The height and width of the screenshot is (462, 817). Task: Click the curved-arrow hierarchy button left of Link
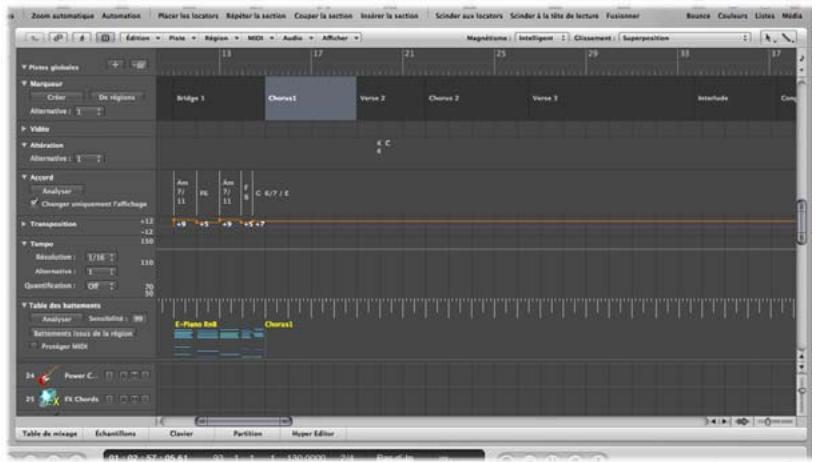click(x=34, y=38)
